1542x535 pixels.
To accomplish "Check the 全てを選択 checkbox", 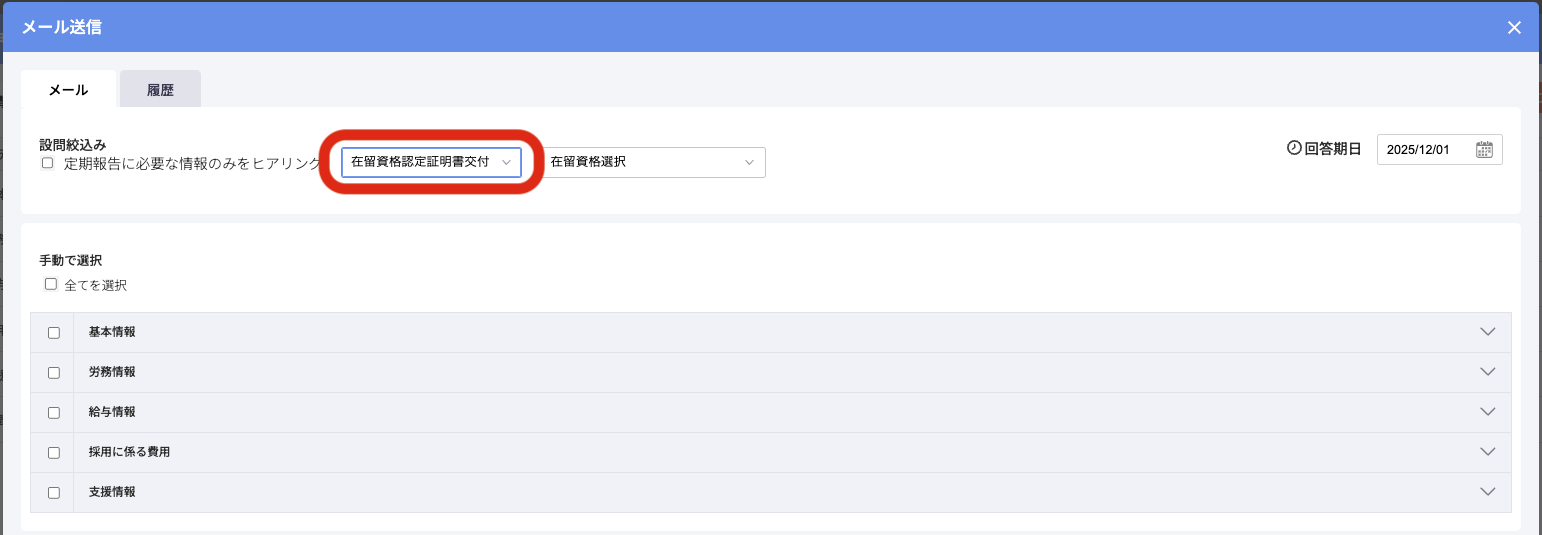I will click(51, 284).
